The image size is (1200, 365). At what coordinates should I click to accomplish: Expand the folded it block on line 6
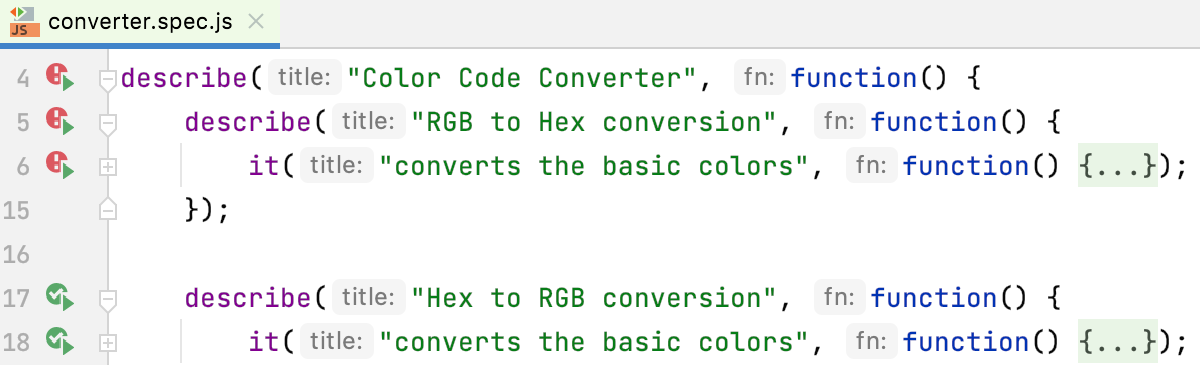click(x=109, y=167)
